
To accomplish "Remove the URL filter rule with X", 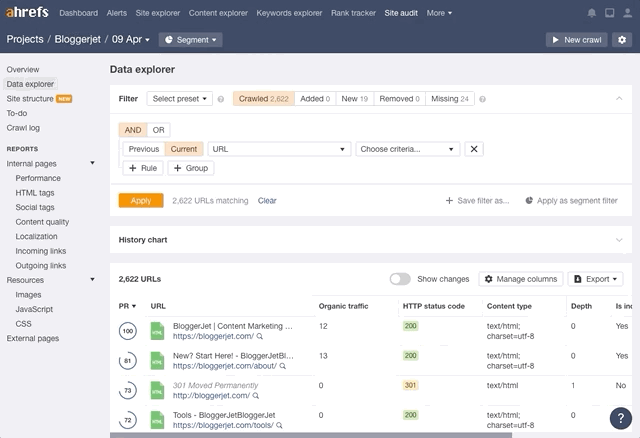I will coord(474,149).
